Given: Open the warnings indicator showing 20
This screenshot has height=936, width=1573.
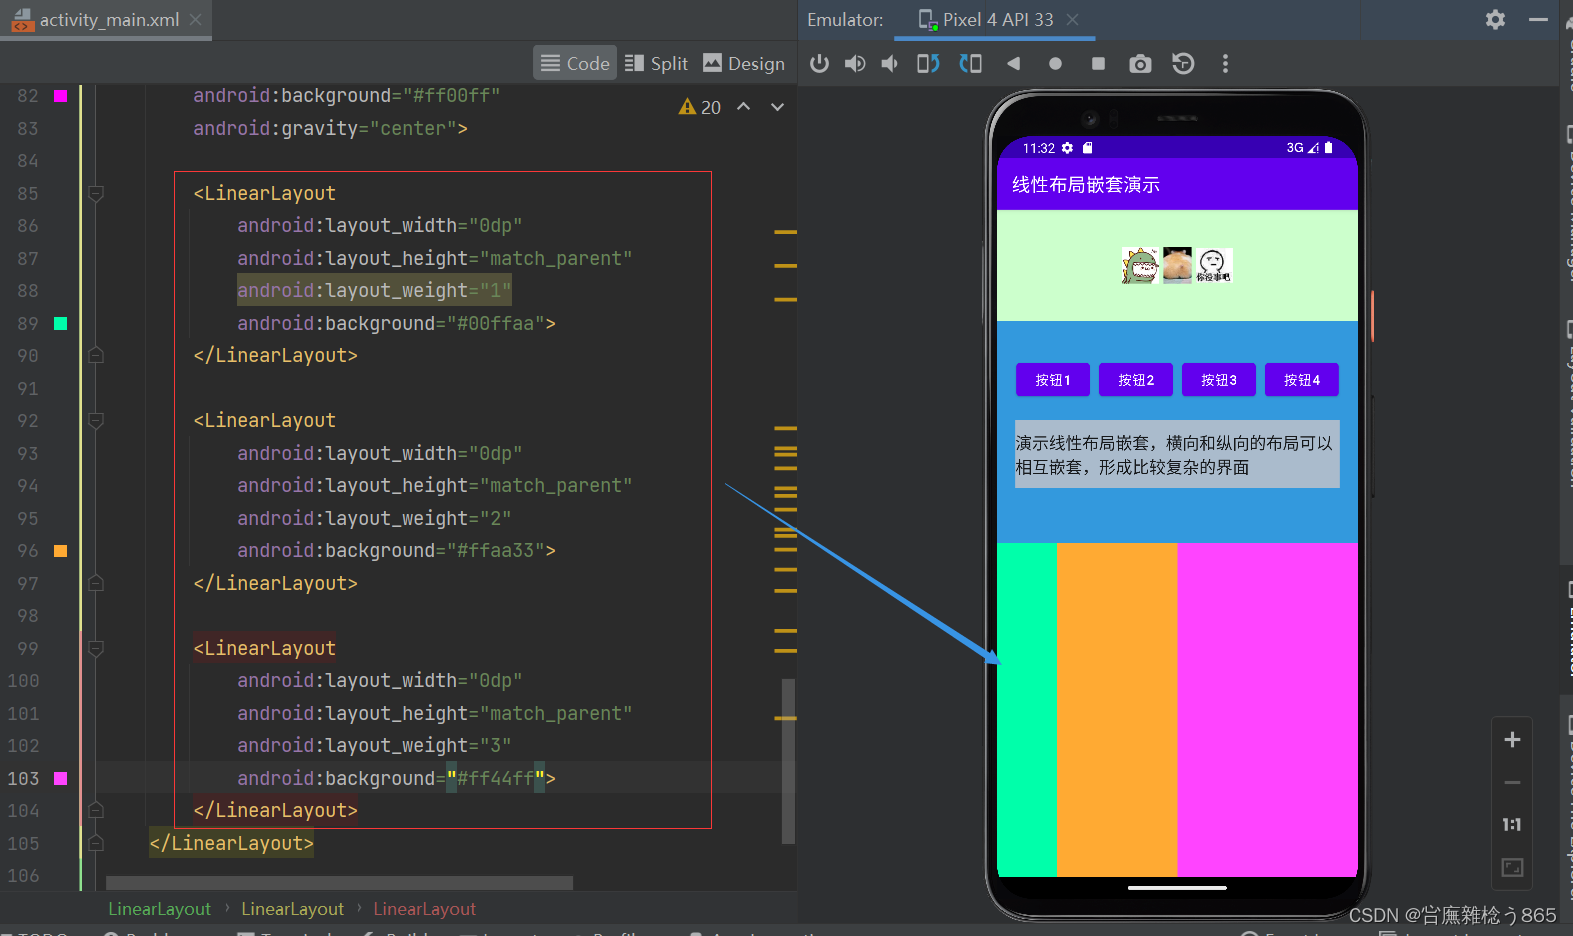Looking at the screenshot, I should [x=700, y=107].
